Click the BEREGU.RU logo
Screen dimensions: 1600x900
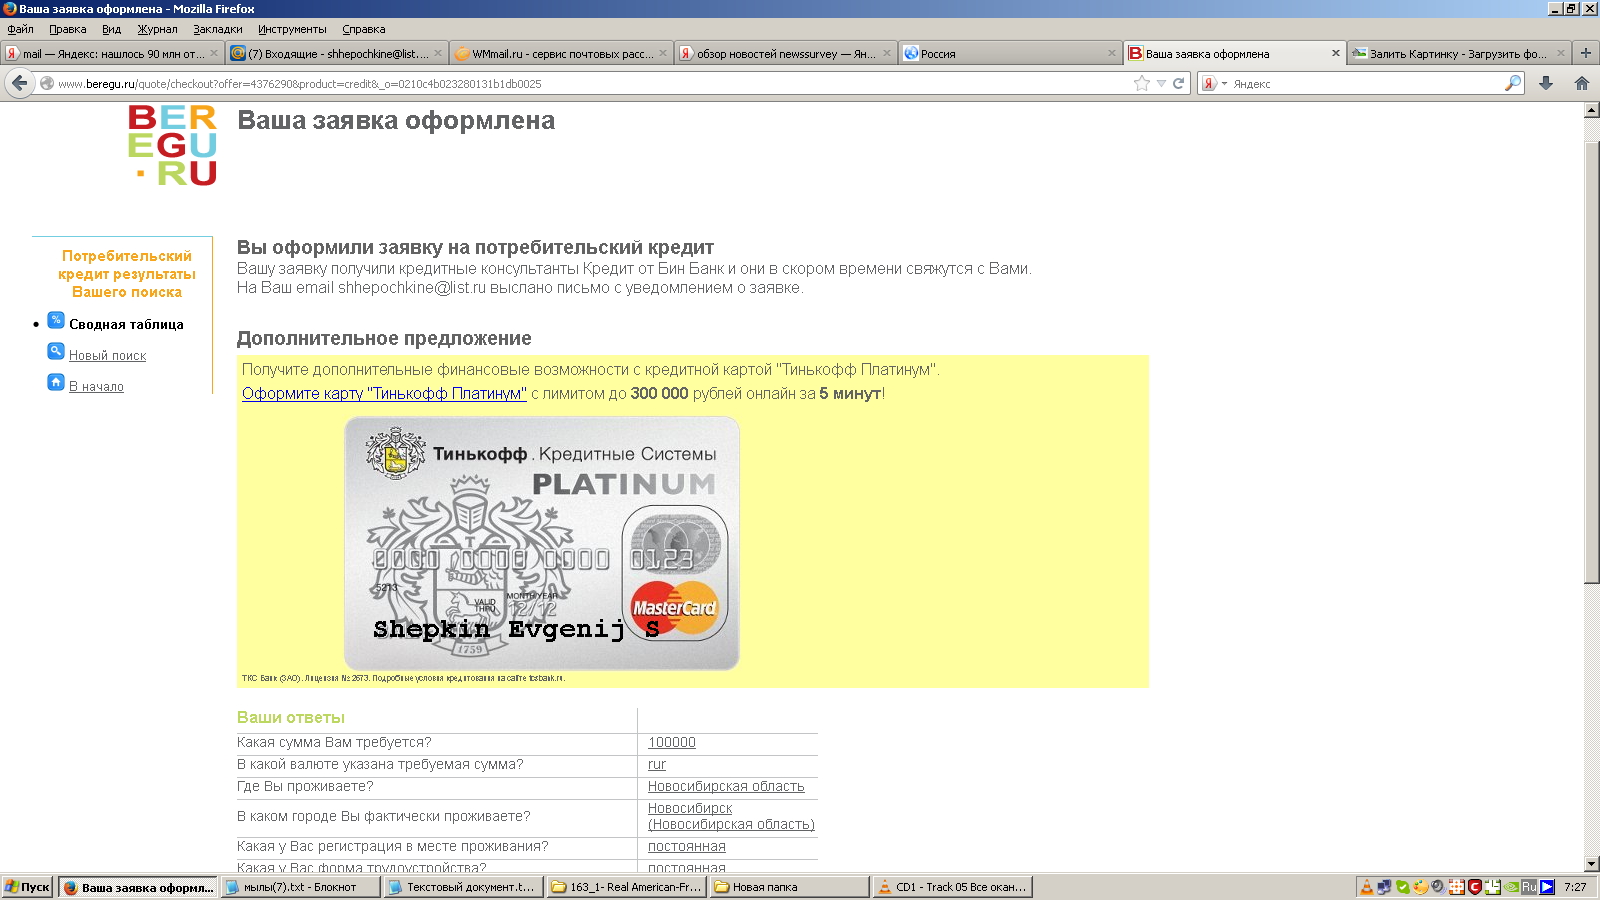click(172, 145)
